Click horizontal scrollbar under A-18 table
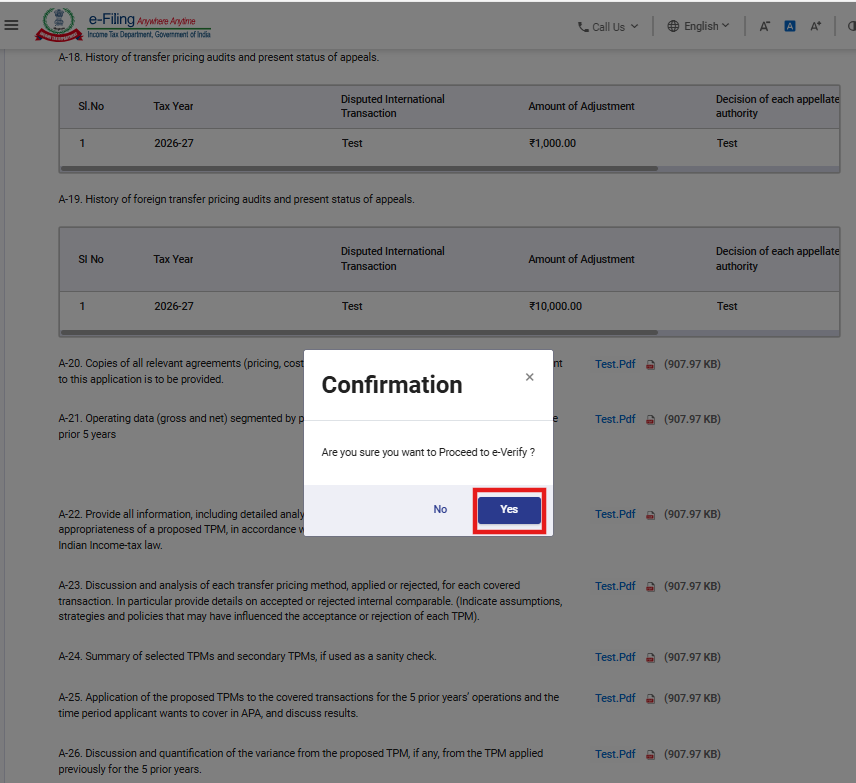The image size is (856, 783). [x=358, y=169]
